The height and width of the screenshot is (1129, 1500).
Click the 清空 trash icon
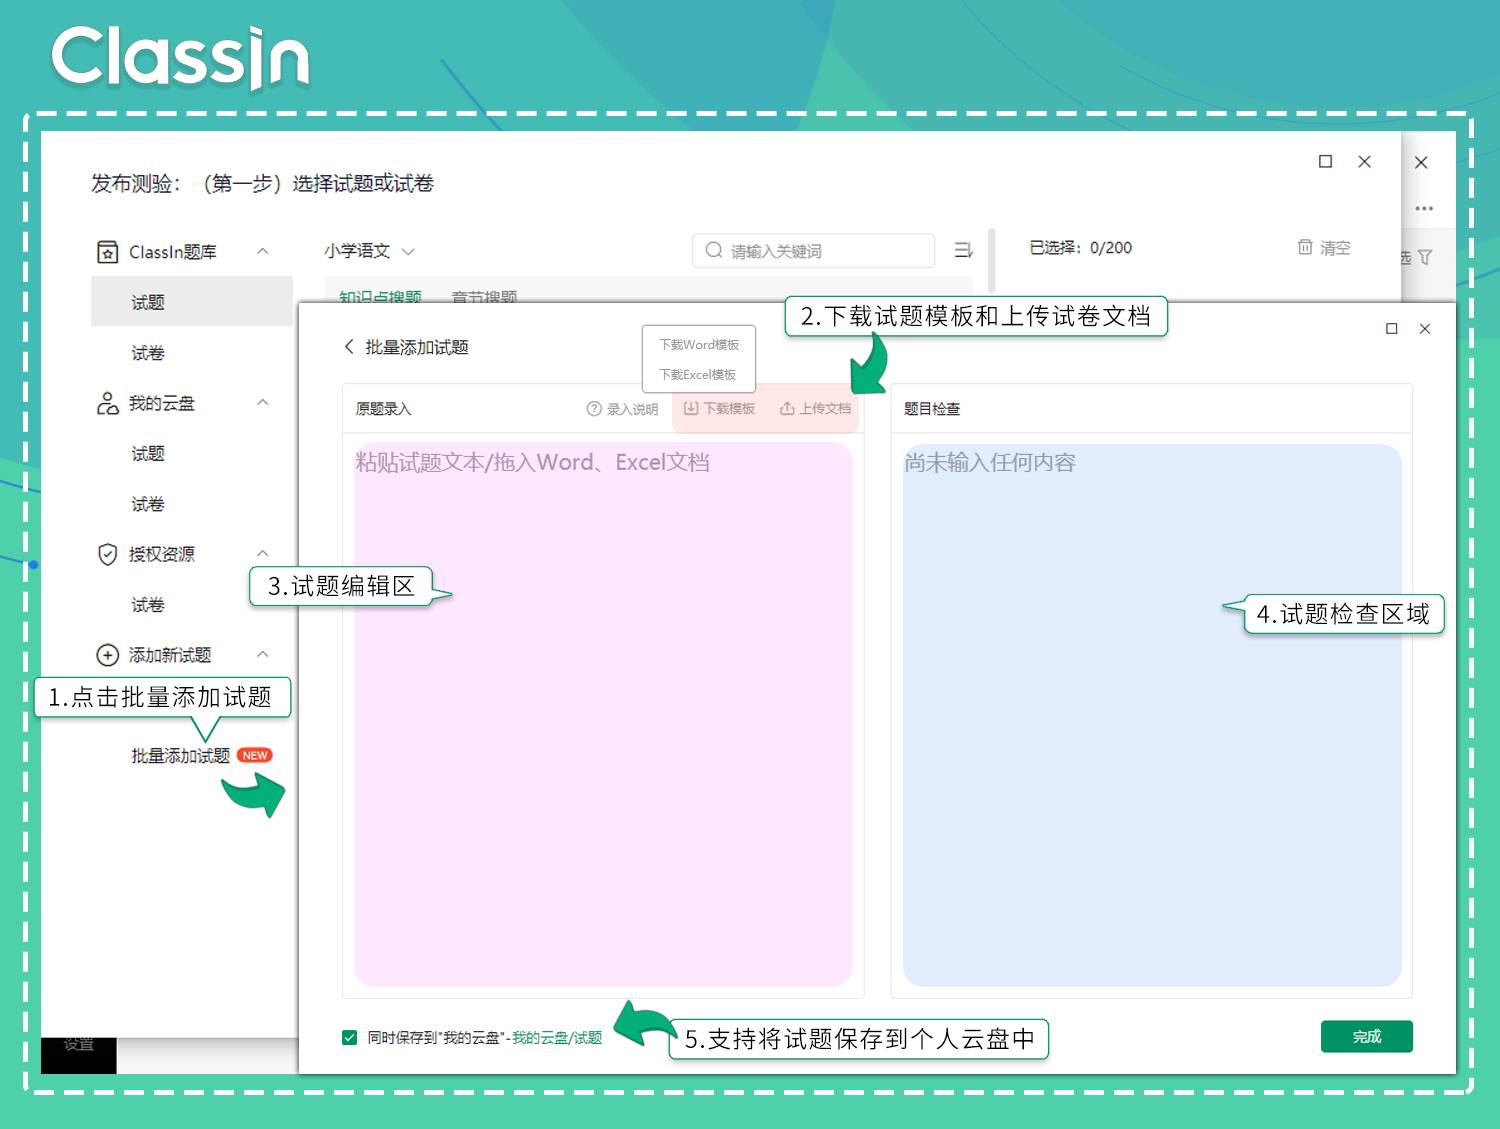tap(1305, 247)
